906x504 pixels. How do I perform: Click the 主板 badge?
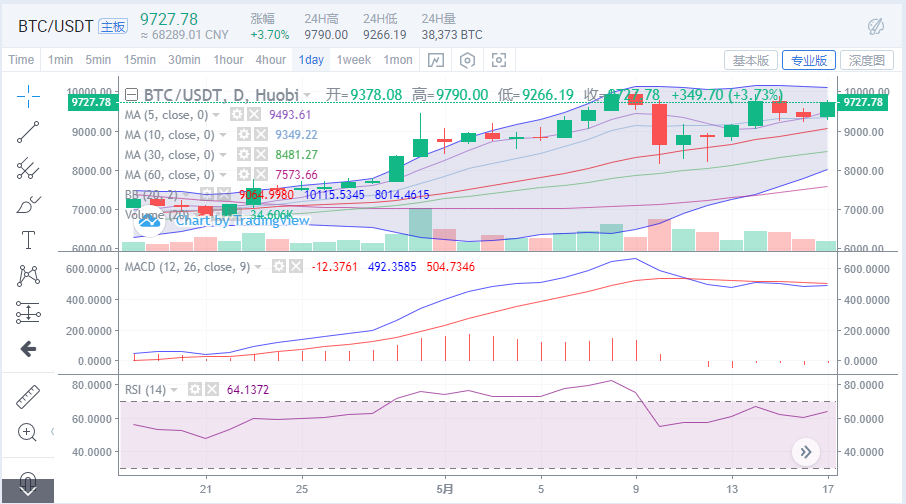pos(113,27)
